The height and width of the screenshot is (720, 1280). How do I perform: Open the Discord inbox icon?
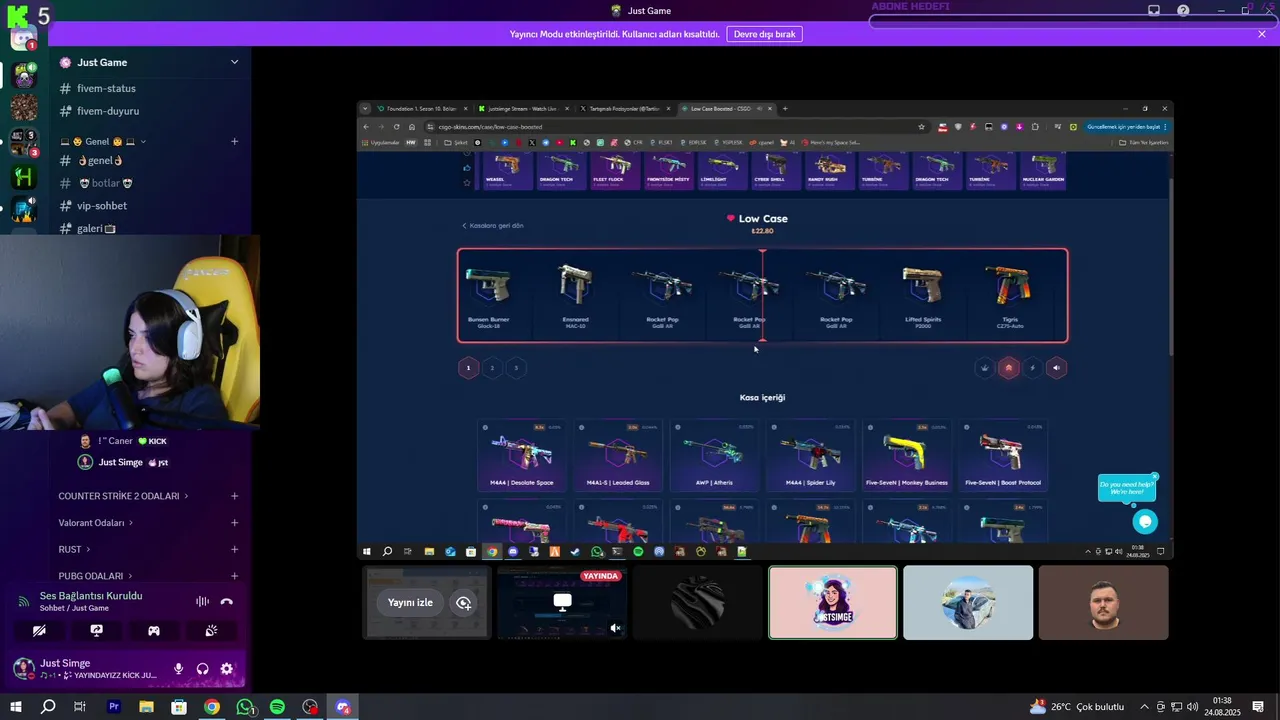(1154, 10)
